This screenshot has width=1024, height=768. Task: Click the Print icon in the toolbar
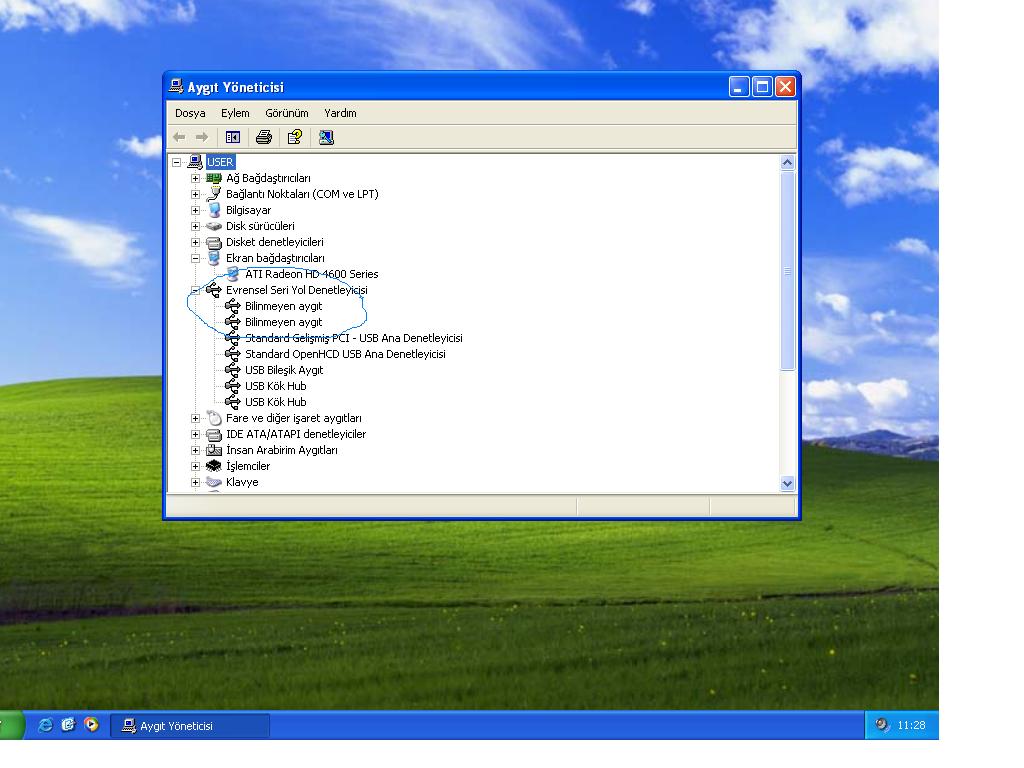pyautogui.click(x=264, y=137)
